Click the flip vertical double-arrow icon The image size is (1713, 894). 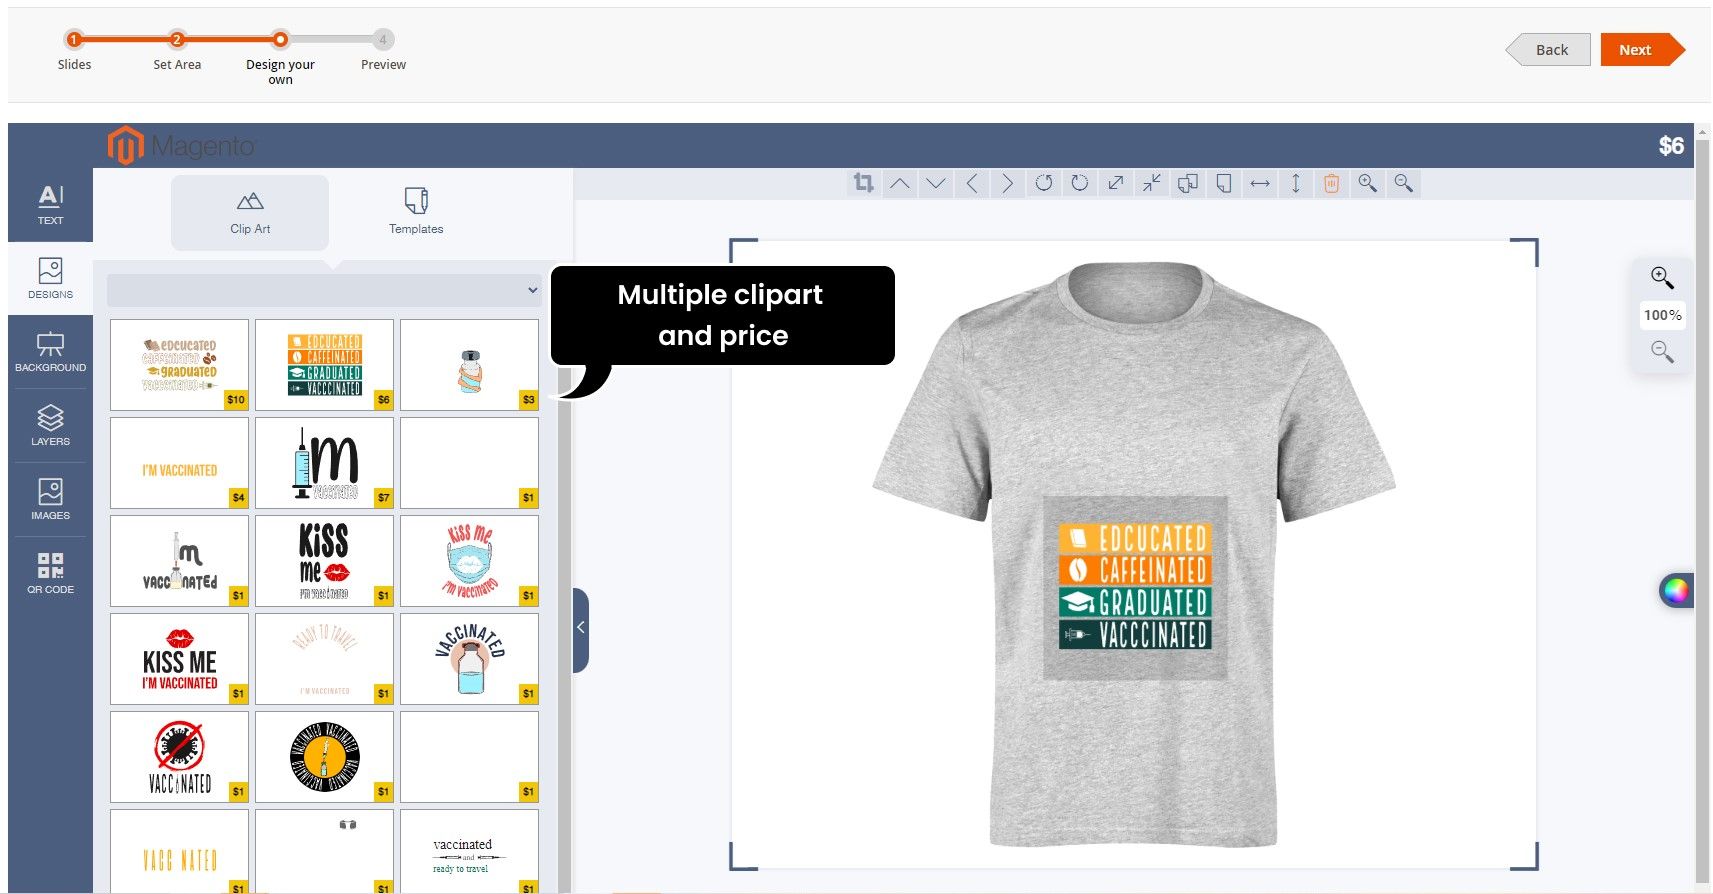tap(1295, 183)
